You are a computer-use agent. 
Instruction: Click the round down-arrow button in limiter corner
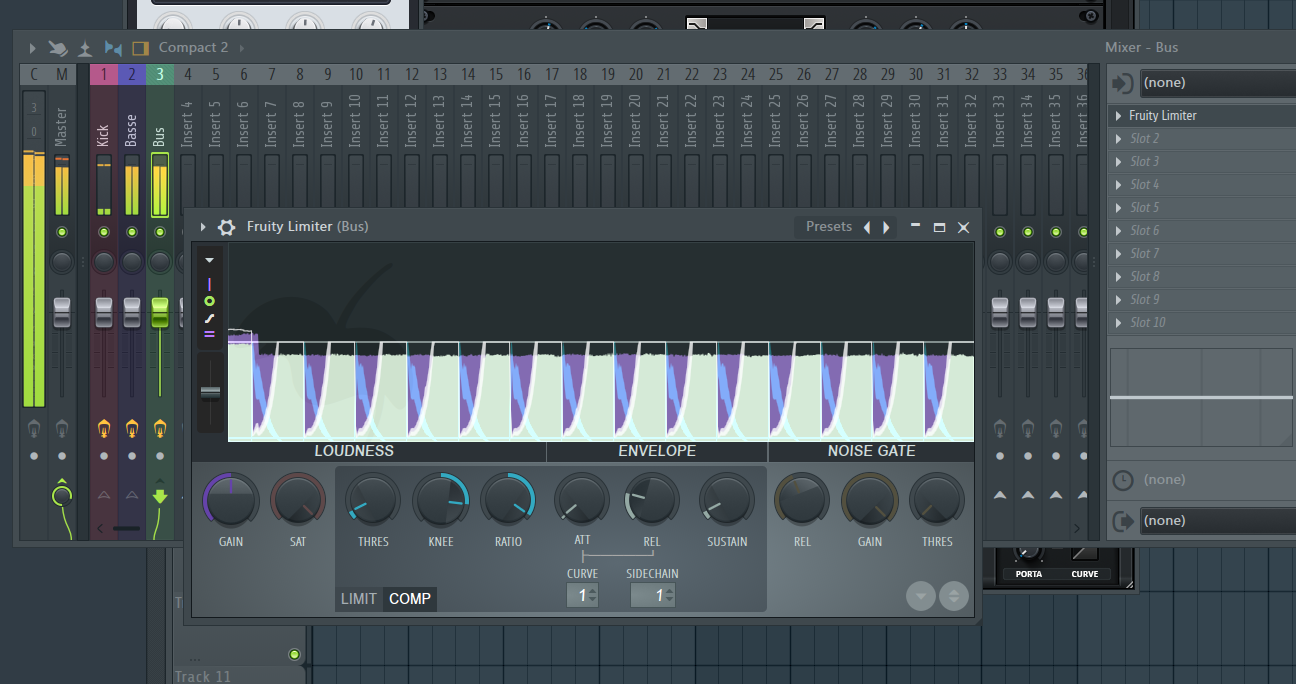click(921, 596)
